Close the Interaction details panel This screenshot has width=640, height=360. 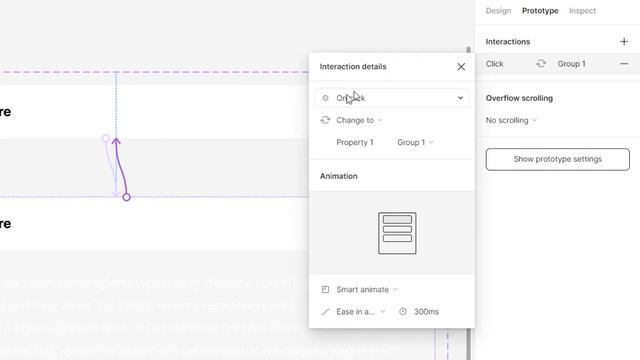461,67
